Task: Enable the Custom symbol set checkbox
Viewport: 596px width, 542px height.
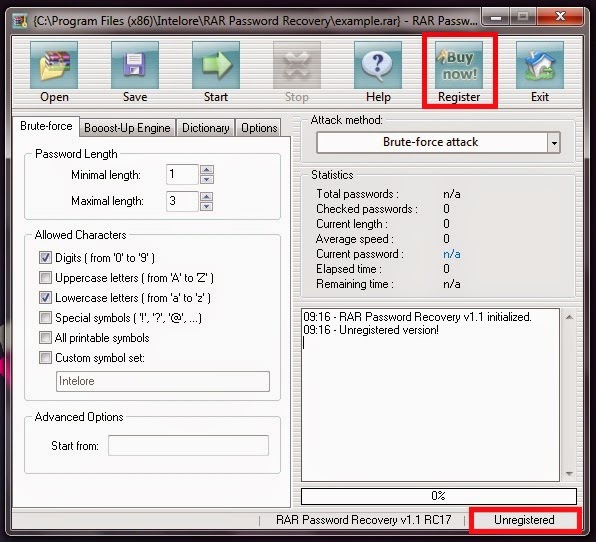Action: pos(45,358)
